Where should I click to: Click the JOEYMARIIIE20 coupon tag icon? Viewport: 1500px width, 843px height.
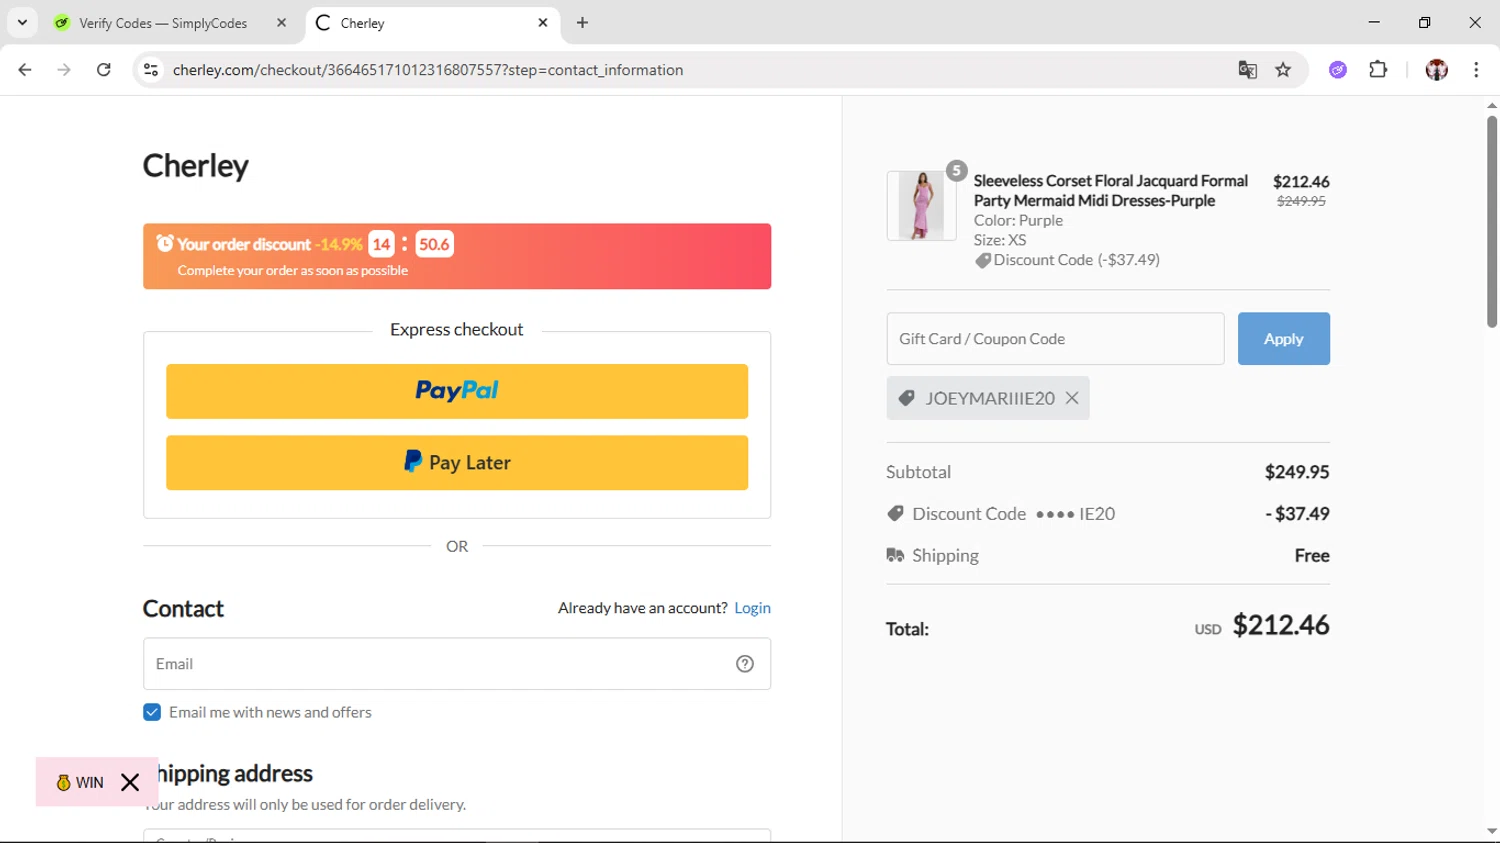[906, 398]
